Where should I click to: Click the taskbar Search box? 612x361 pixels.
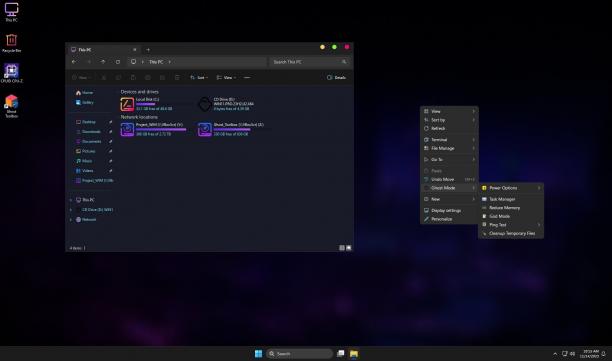tap(299, 354)
